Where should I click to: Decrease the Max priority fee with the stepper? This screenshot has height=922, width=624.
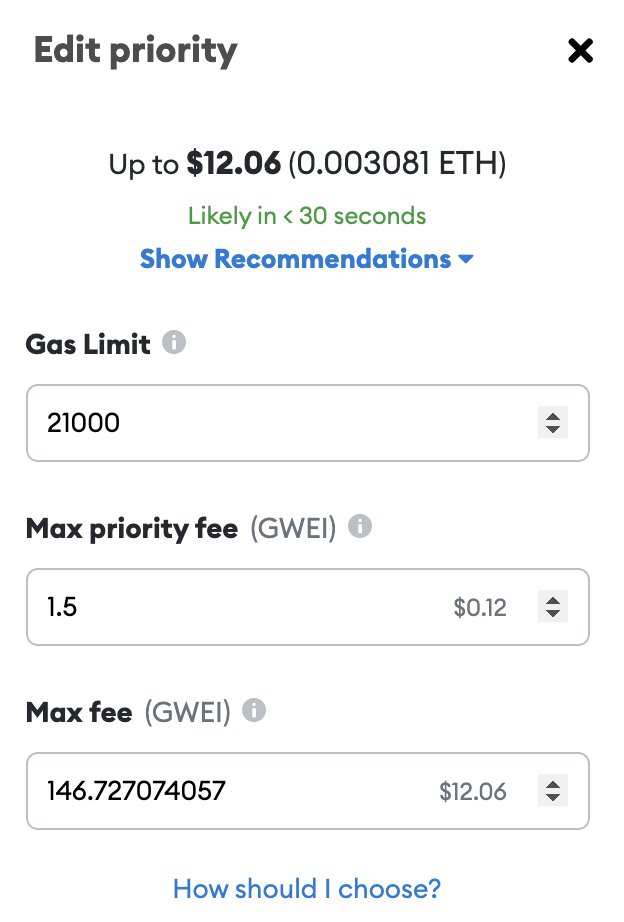click(x=552, y=613)
